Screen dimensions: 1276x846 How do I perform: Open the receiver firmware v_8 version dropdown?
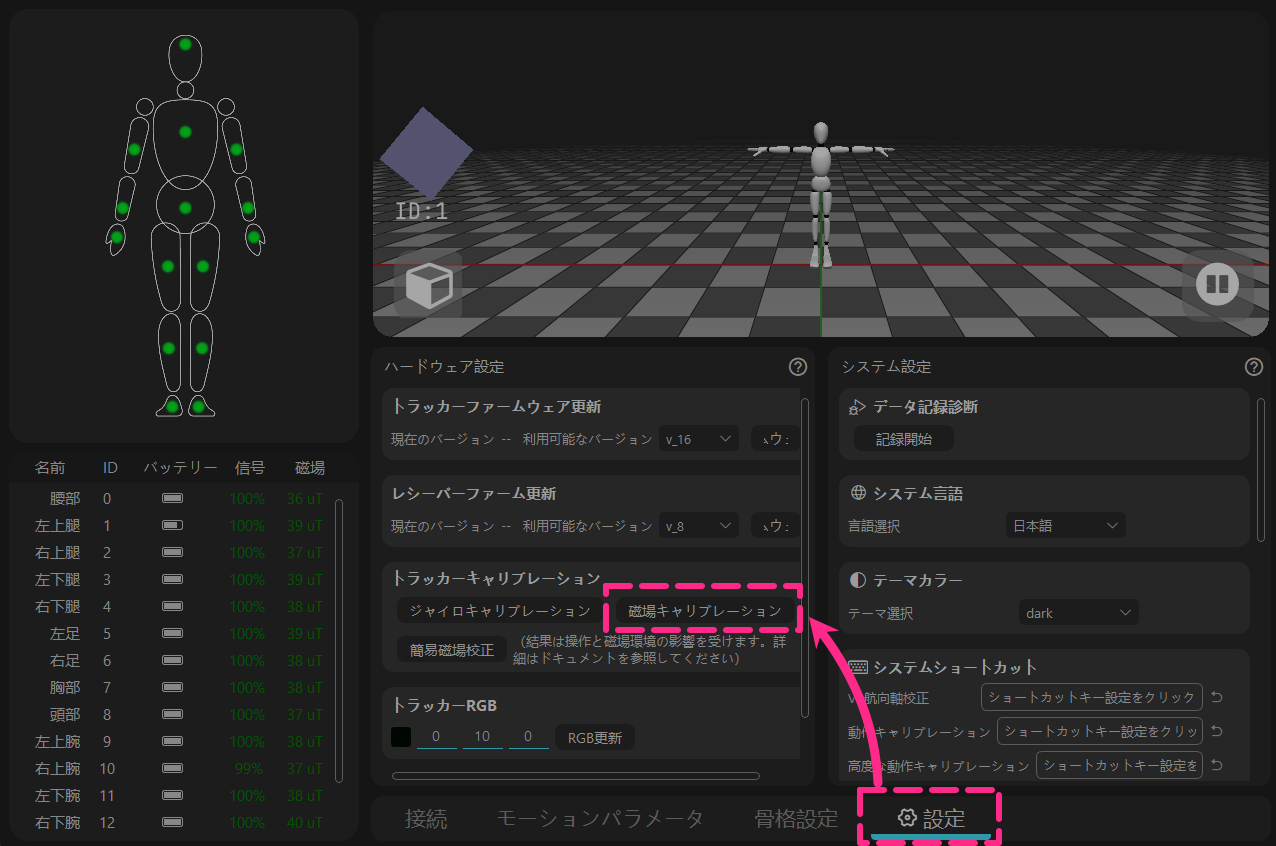698,525
